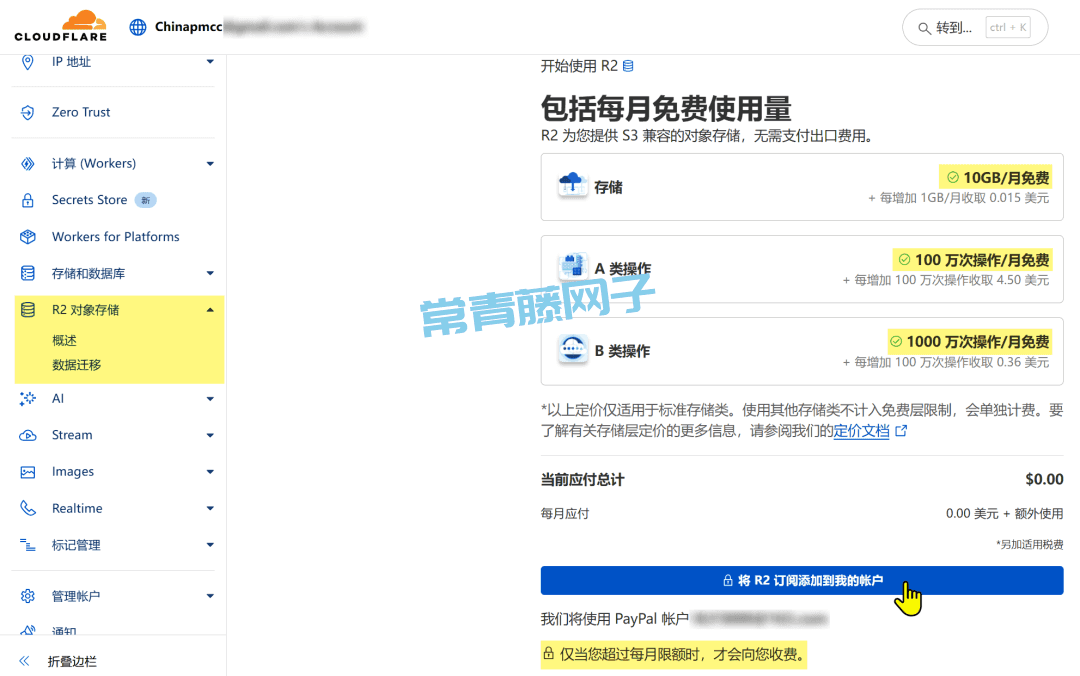Click the ctrl + K shortcut hint

tap(1008, 28)
